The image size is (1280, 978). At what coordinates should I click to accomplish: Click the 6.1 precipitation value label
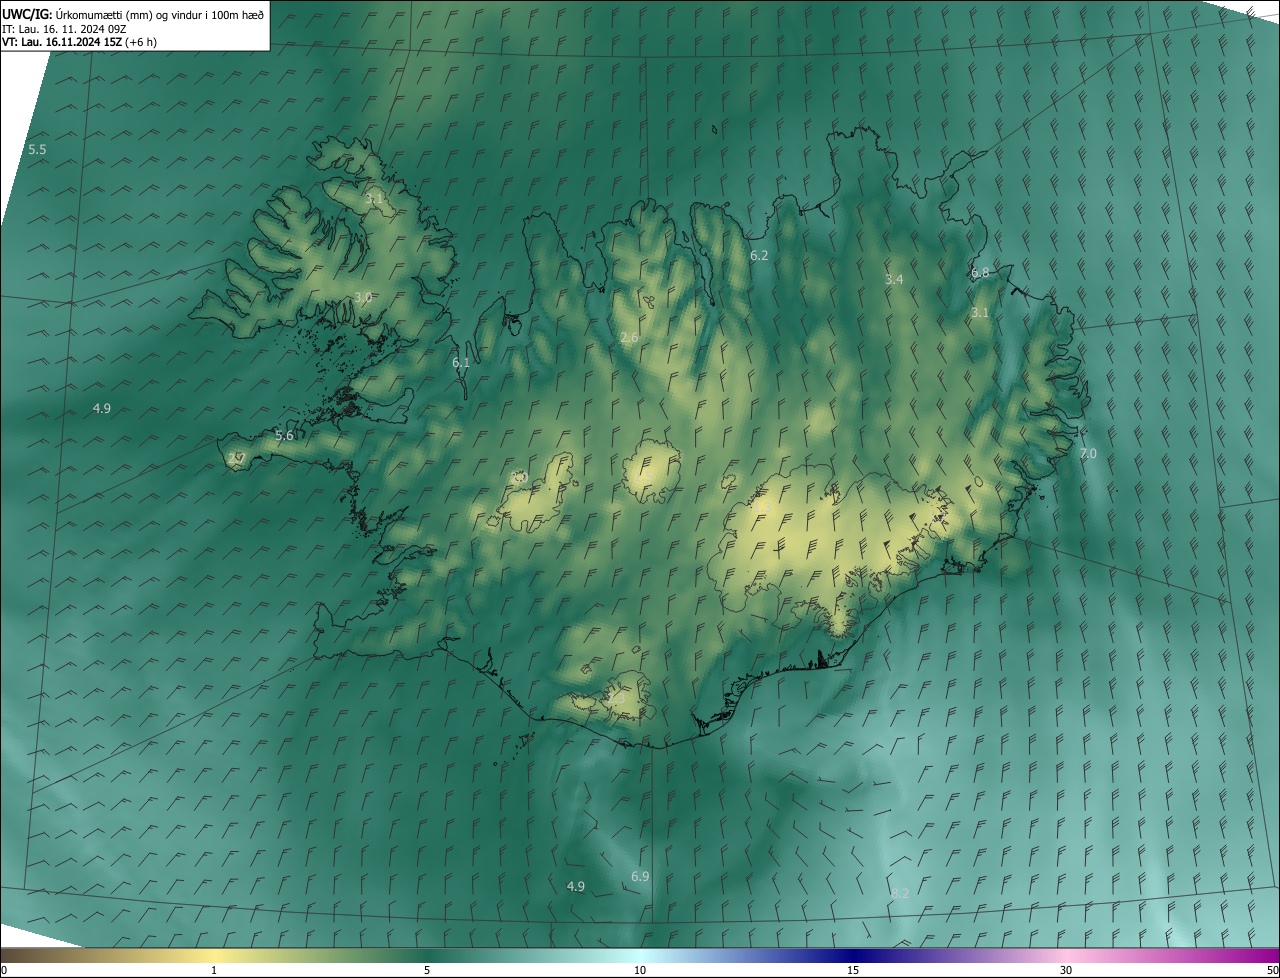point(461,363)
